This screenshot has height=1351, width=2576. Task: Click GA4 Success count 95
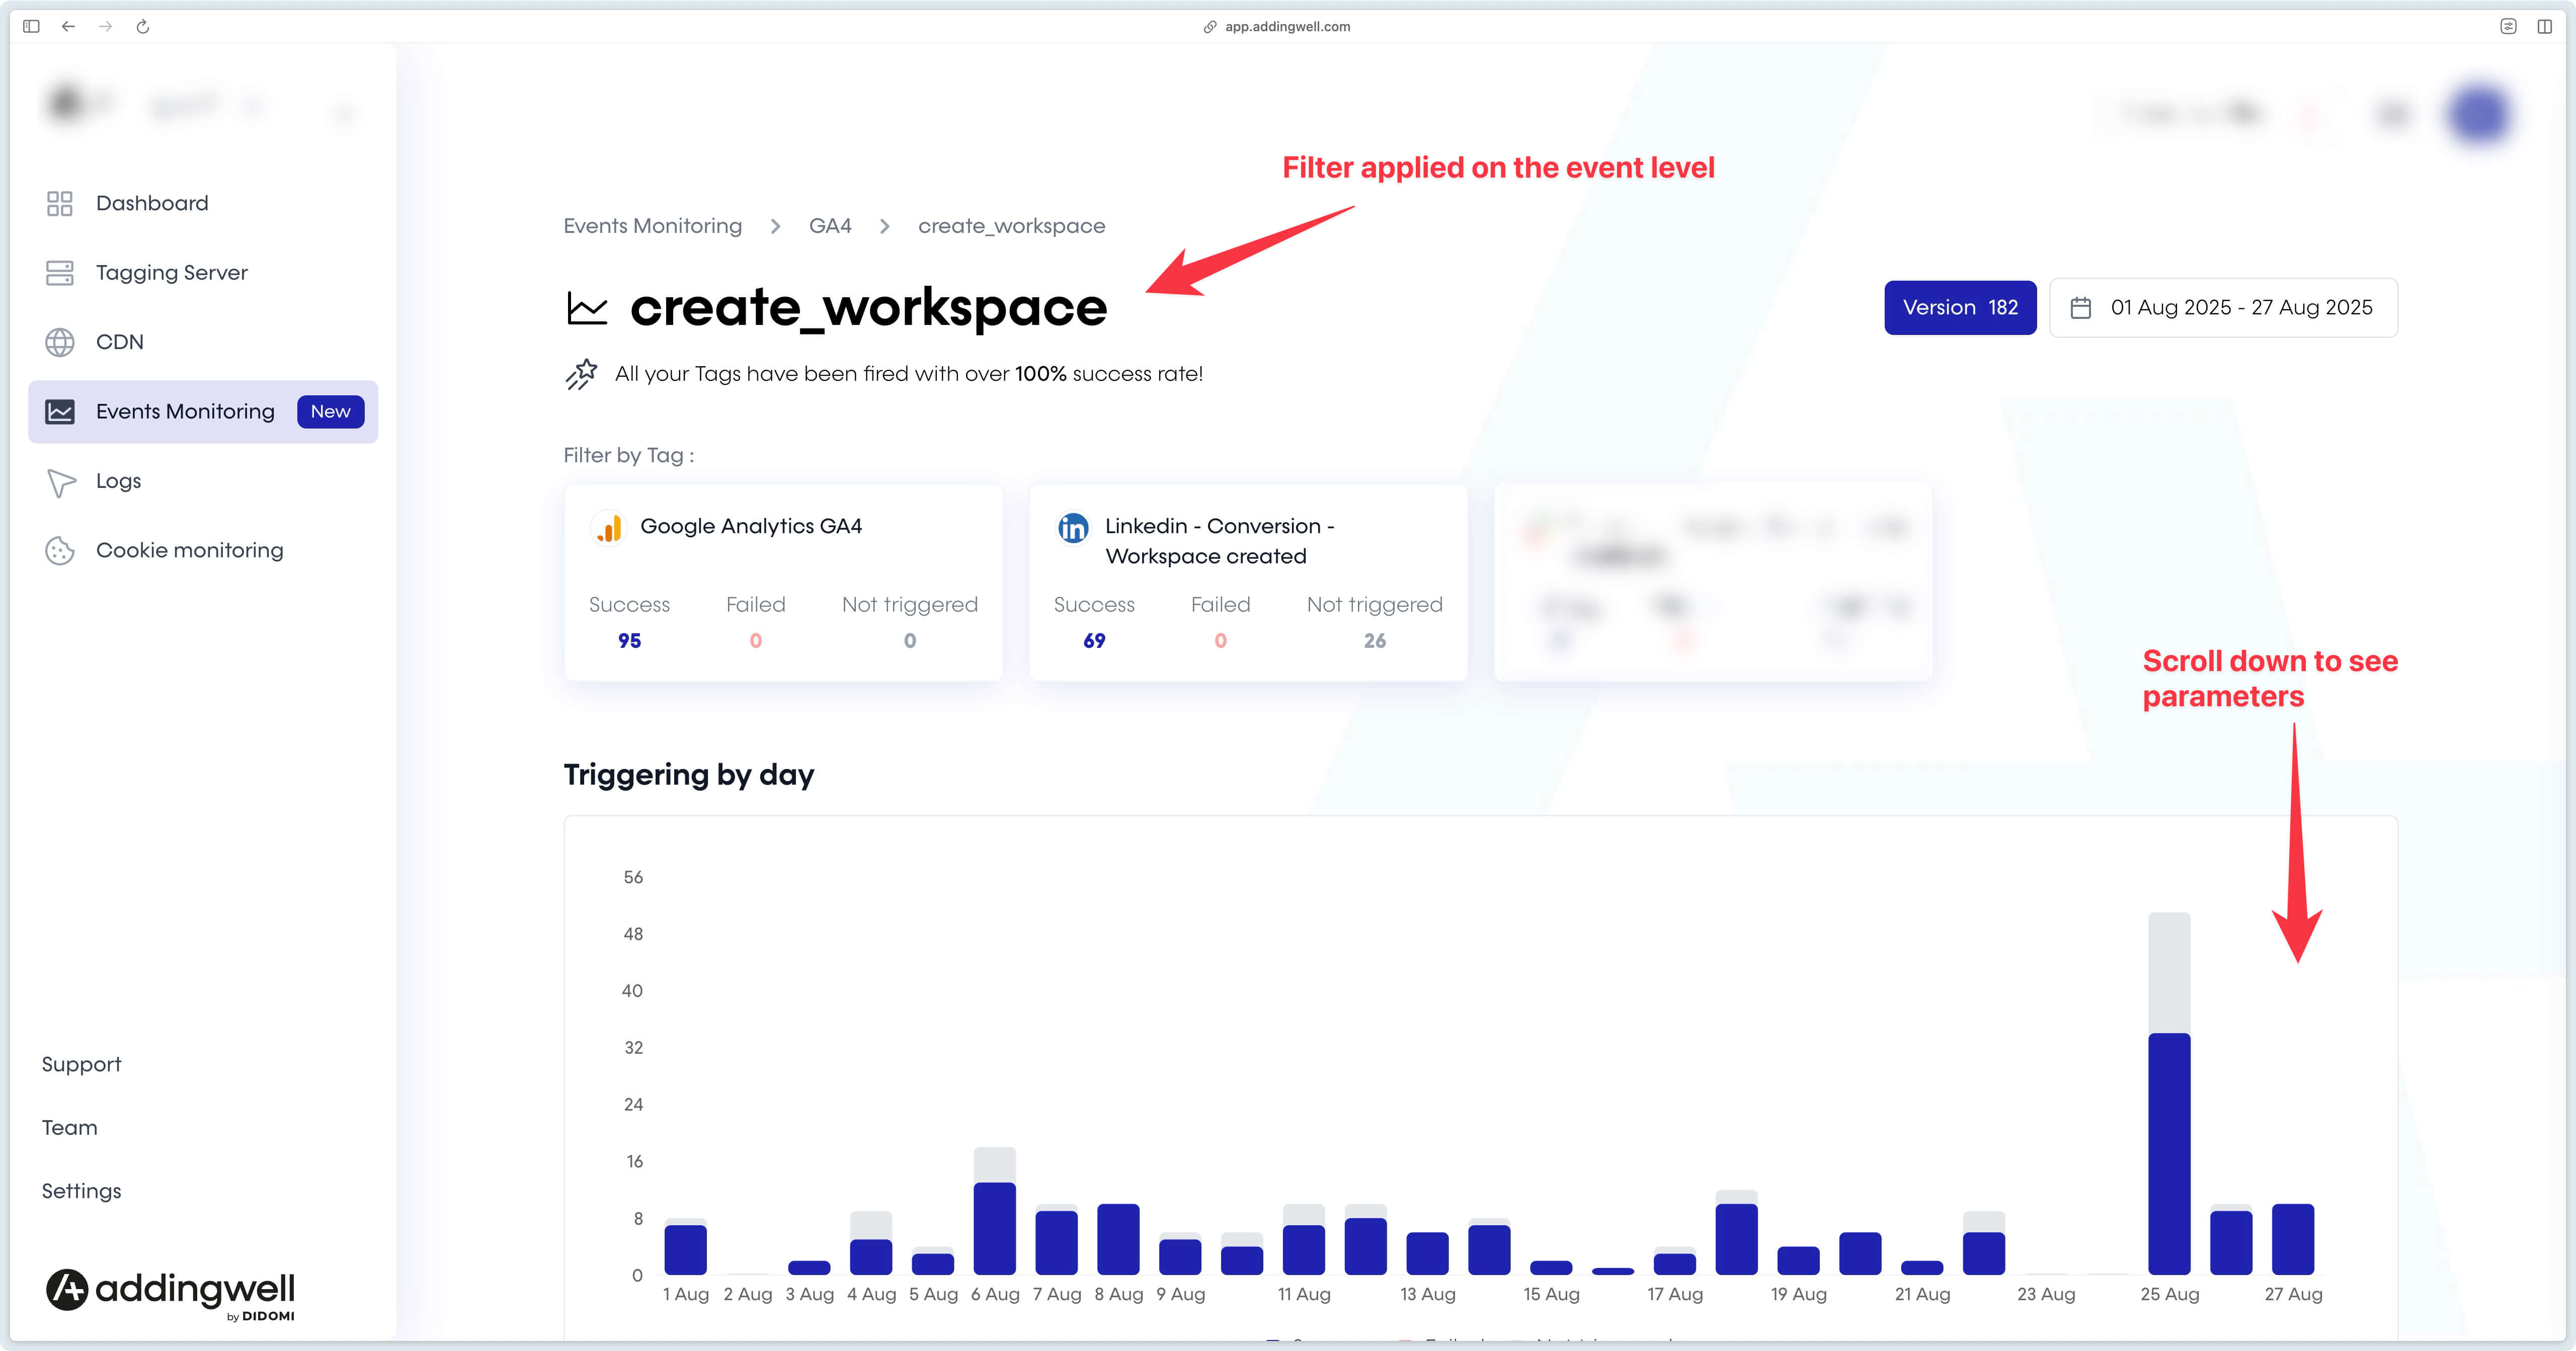(x=629, y=641)
